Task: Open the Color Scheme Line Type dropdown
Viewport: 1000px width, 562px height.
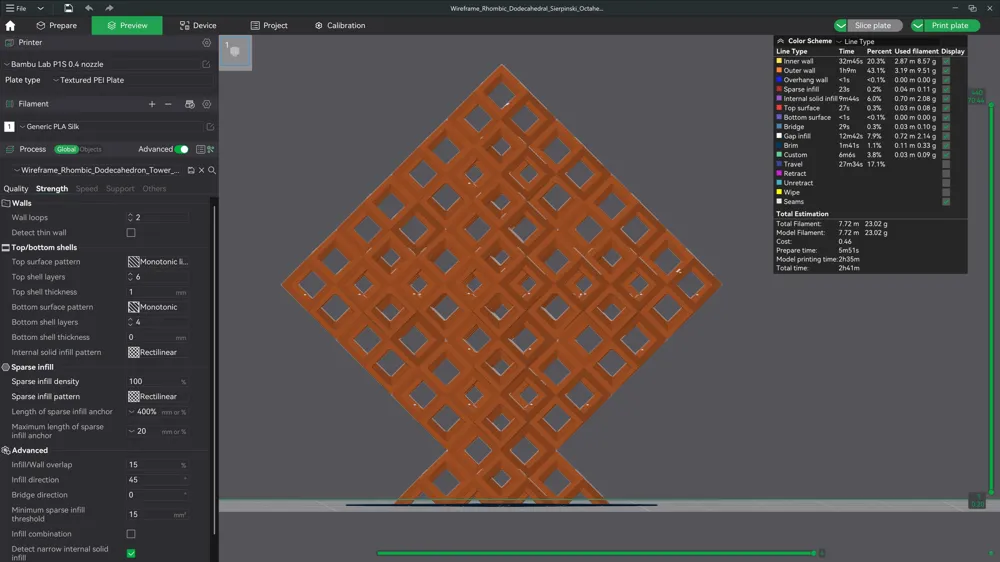Action: pos(888,41)
